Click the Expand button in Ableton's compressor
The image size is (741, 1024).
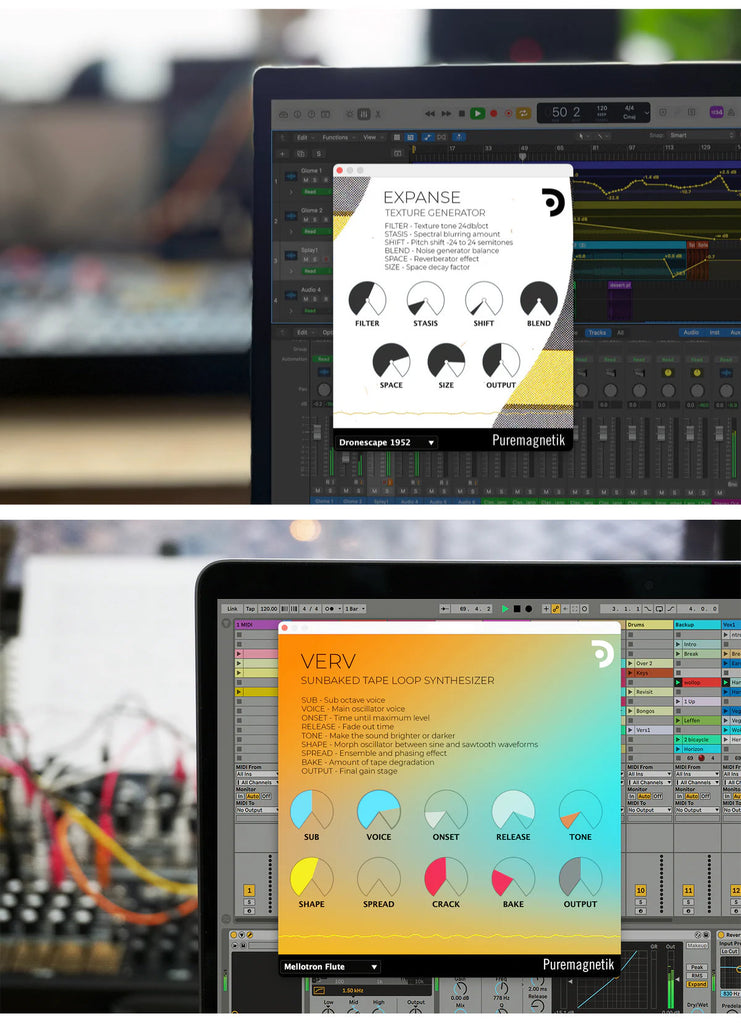[x=697, y=984]
